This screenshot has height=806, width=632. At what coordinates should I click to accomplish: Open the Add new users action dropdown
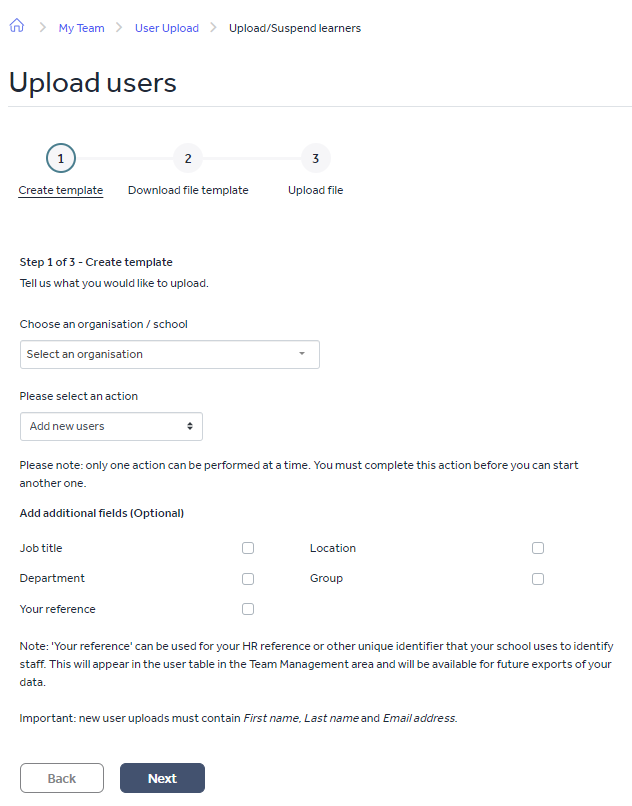pos(111,426)
